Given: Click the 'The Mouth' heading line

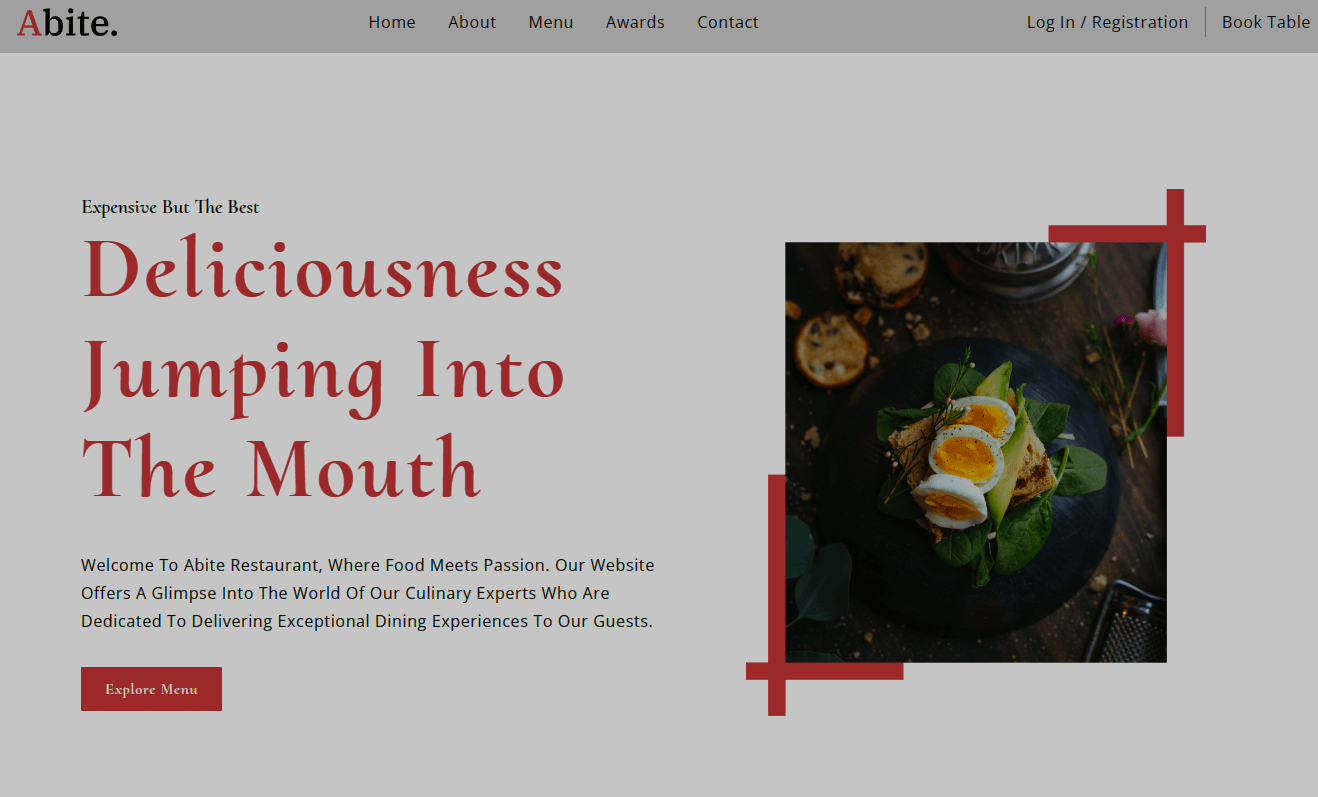Looking at the screenshot, I should coord(281,468).
